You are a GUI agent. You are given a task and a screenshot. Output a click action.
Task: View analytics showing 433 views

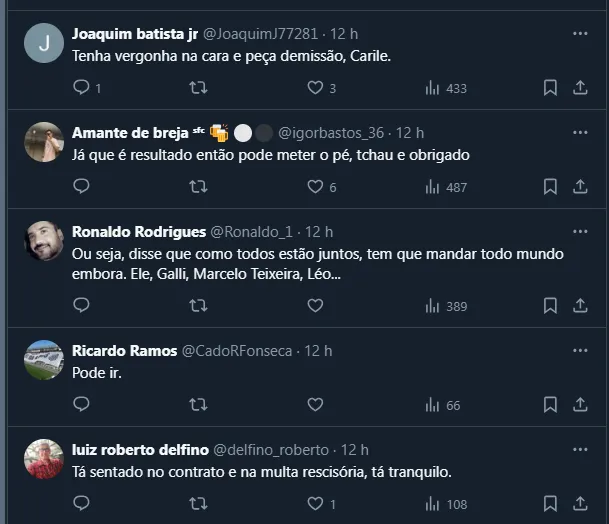[x=445, y=88]
